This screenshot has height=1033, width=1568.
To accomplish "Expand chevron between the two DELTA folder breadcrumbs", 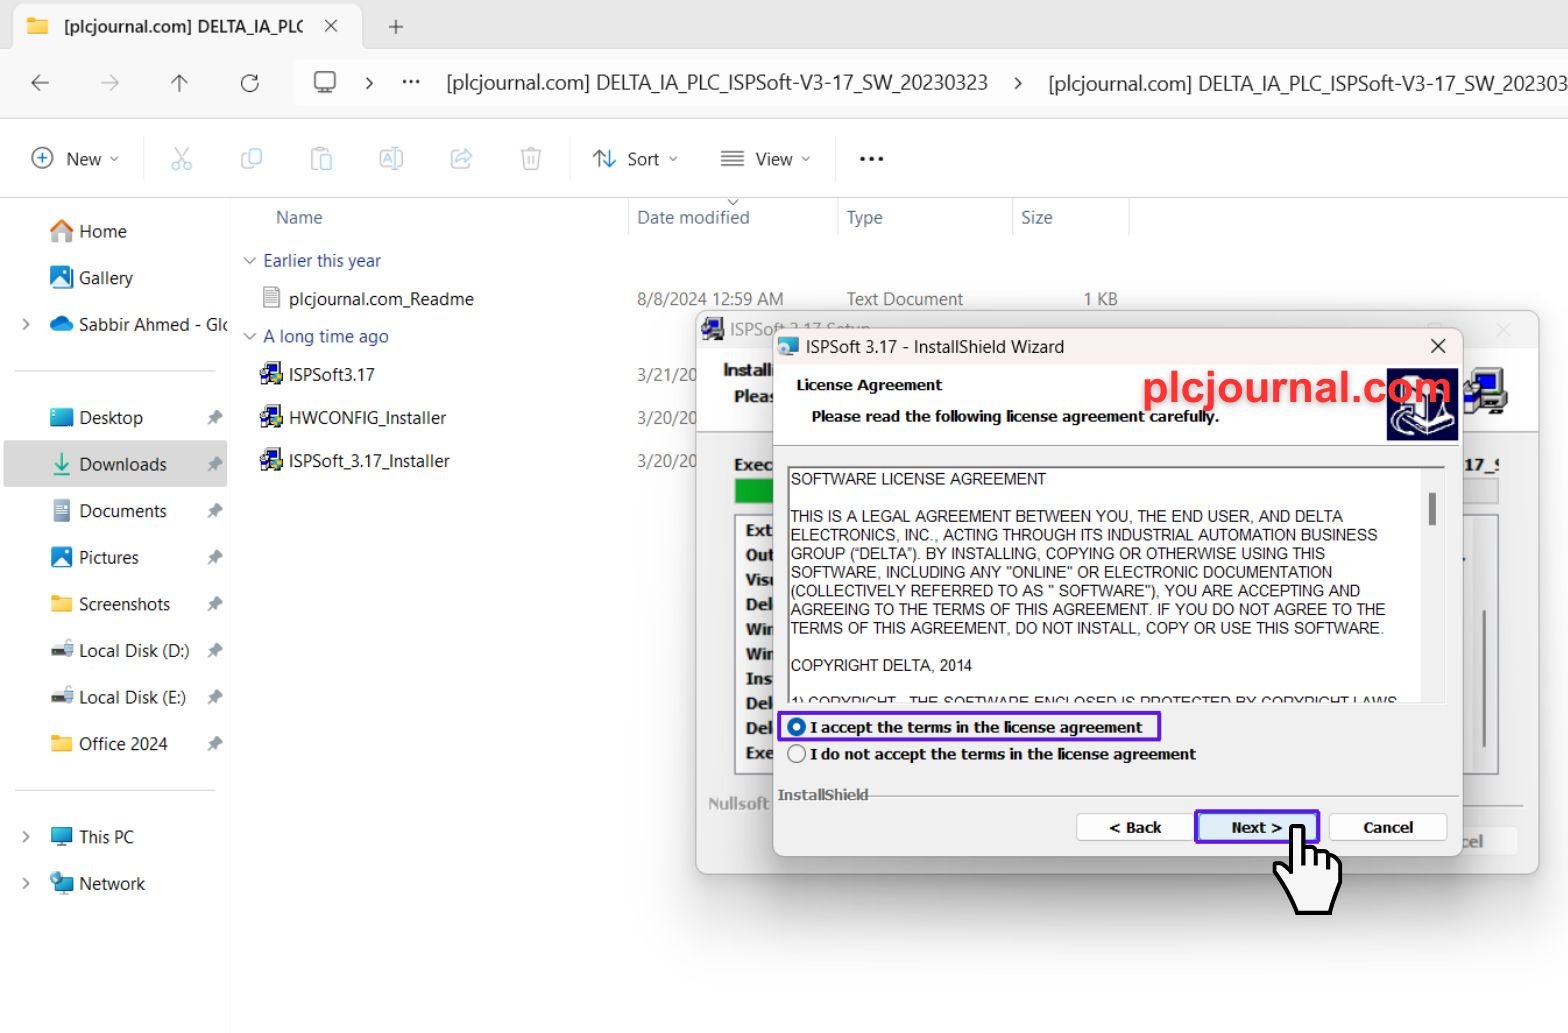I will pyautogui.click(x=1018, y=83).
